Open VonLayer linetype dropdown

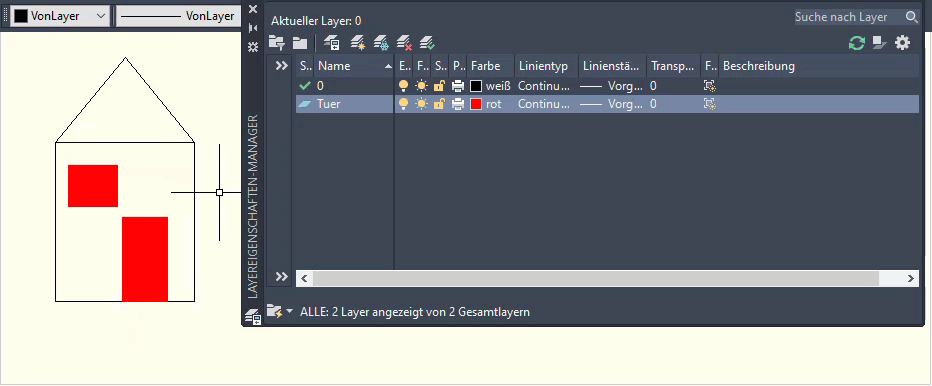178,16
